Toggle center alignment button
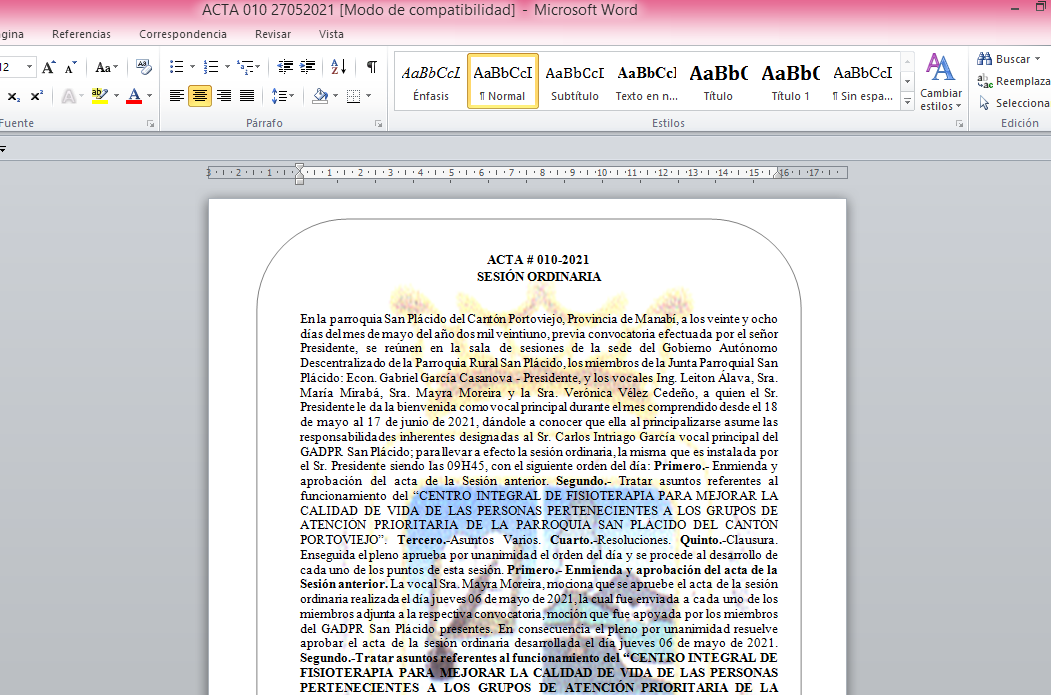This screenshot has width=1051, height=695. [x=200, y=97]
